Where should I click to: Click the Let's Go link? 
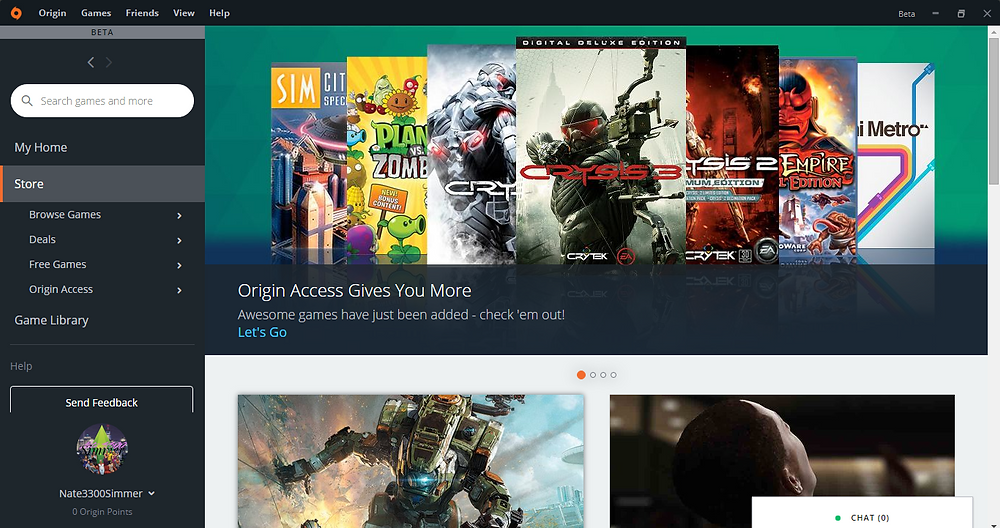262,332
